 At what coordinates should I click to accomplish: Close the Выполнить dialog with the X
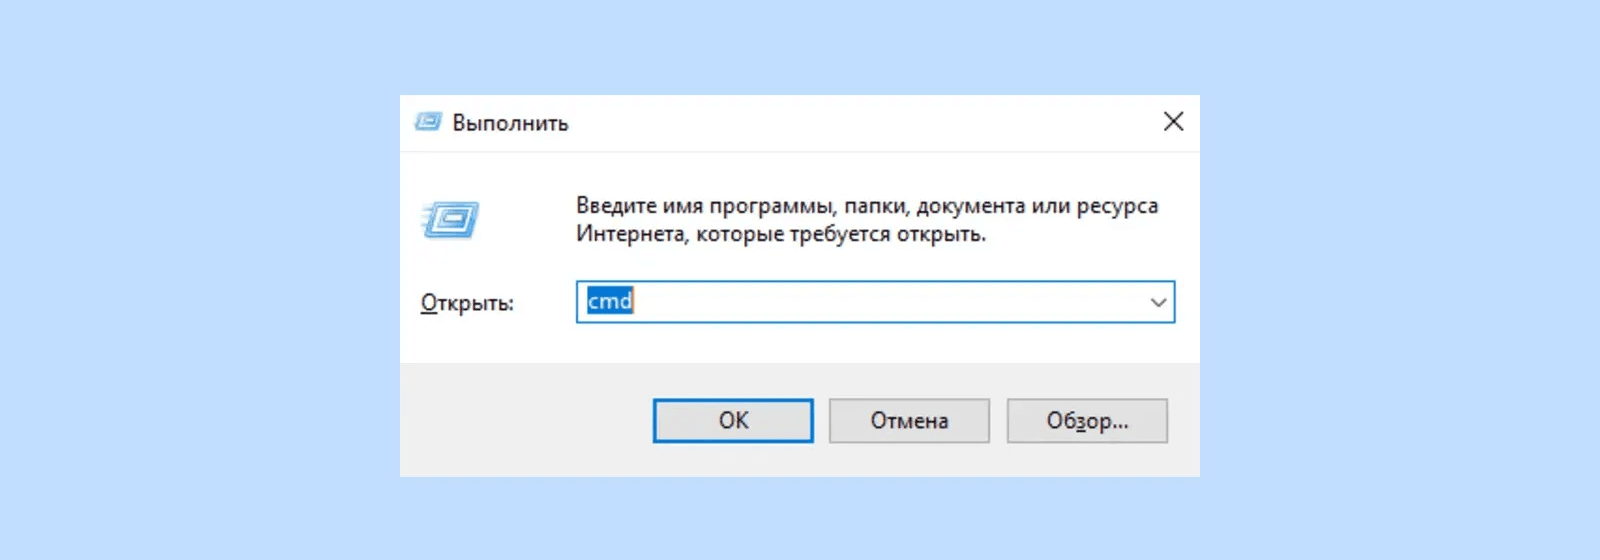point(1173,122)
